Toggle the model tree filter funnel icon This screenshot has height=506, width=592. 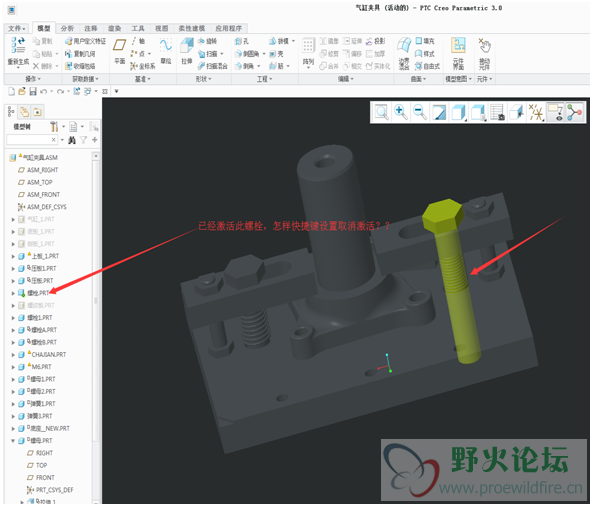[x=83, y=140]
